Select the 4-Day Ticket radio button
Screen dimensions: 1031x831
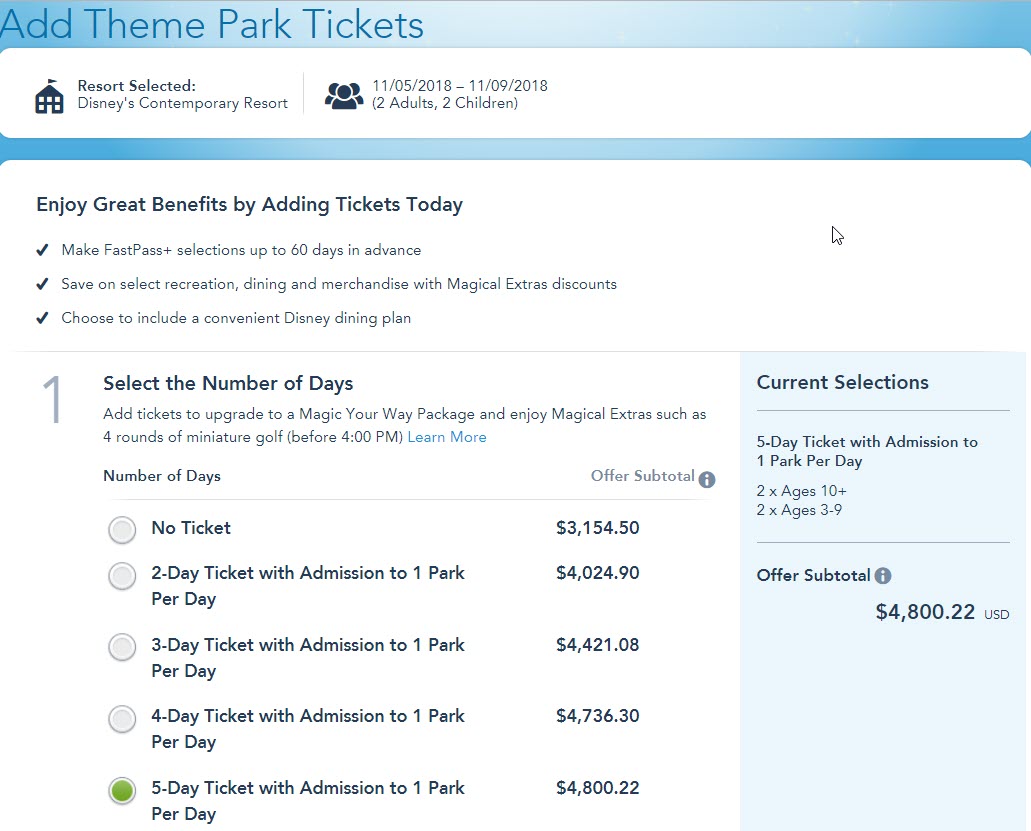122,719
